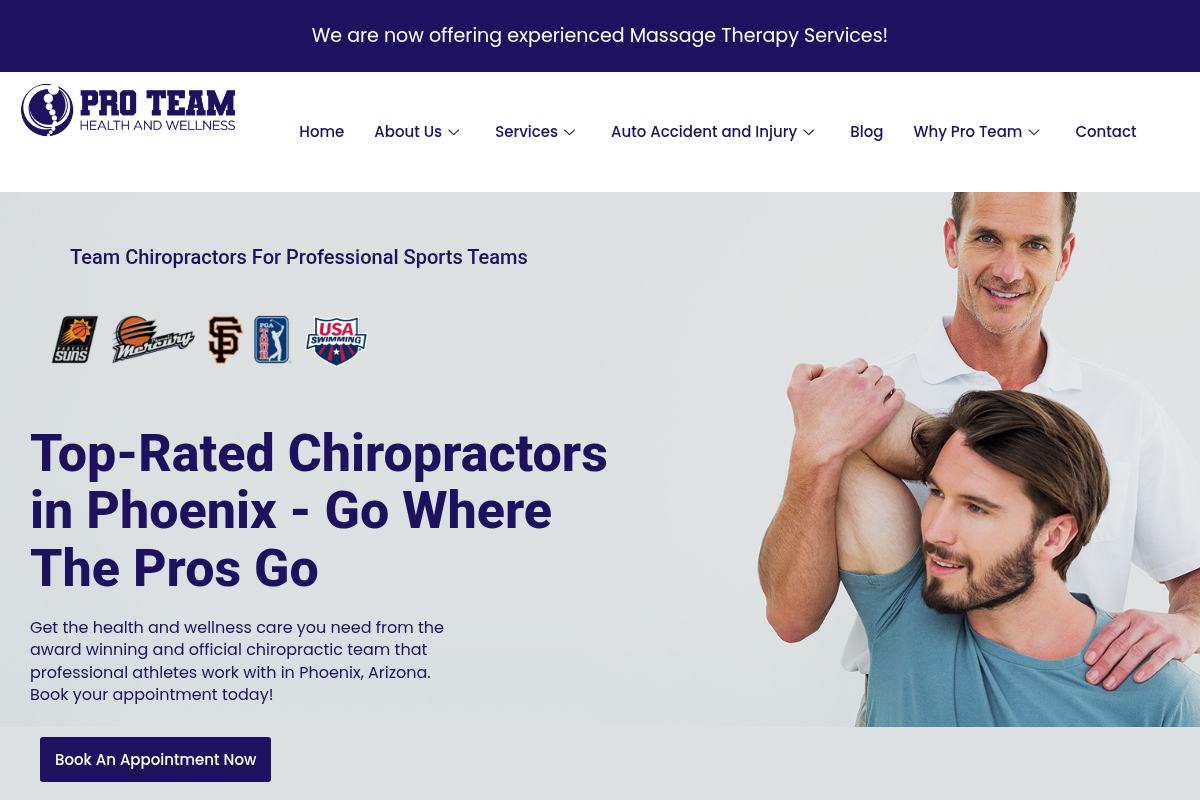
Task: Click the Pro Team Health and Wellness logo
Action: click(x=128, y=110)
